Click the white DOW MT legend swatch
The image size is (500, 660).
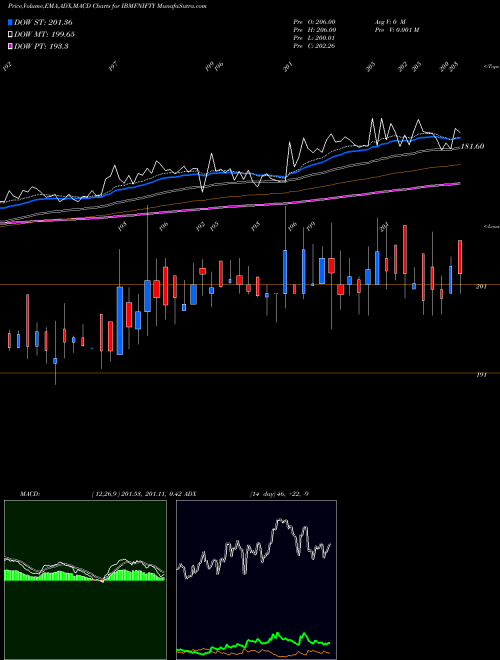[x=11, y=34]
